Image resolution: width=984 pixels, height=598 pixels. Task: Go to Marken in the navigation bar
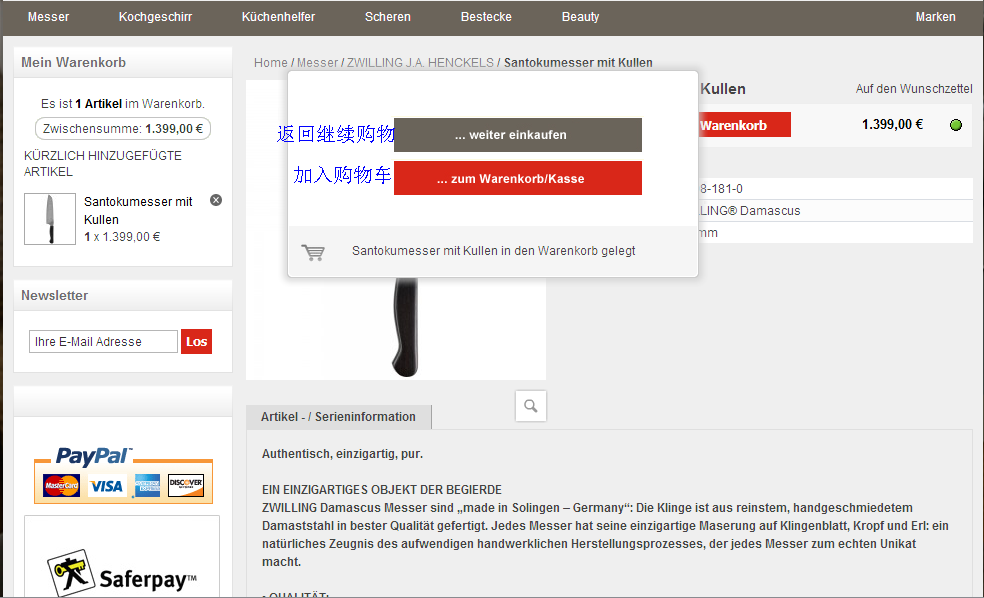935,17
